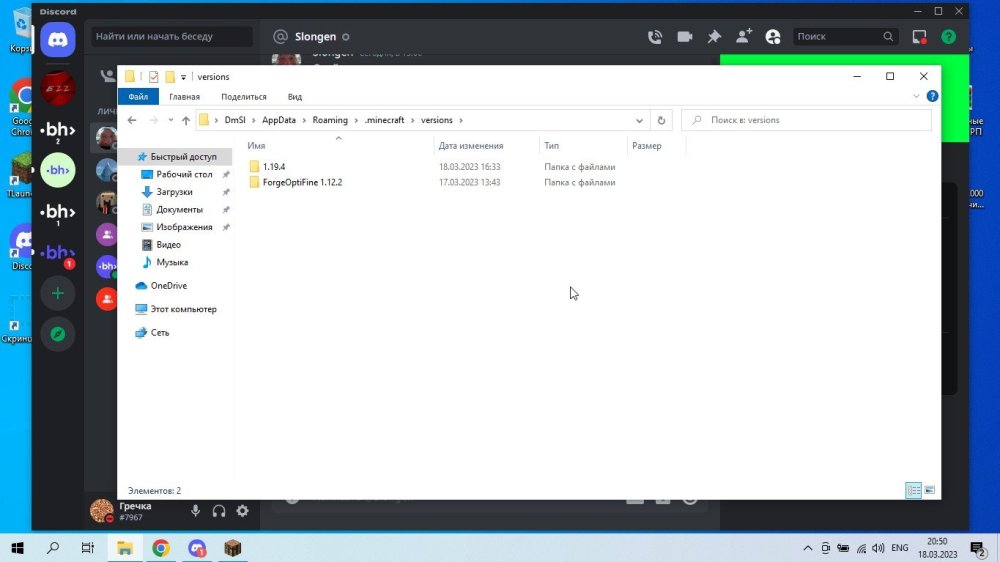This screenshot has width=1000, height=562.
Task: Switch to large icons view
Action: pos(929,490)
